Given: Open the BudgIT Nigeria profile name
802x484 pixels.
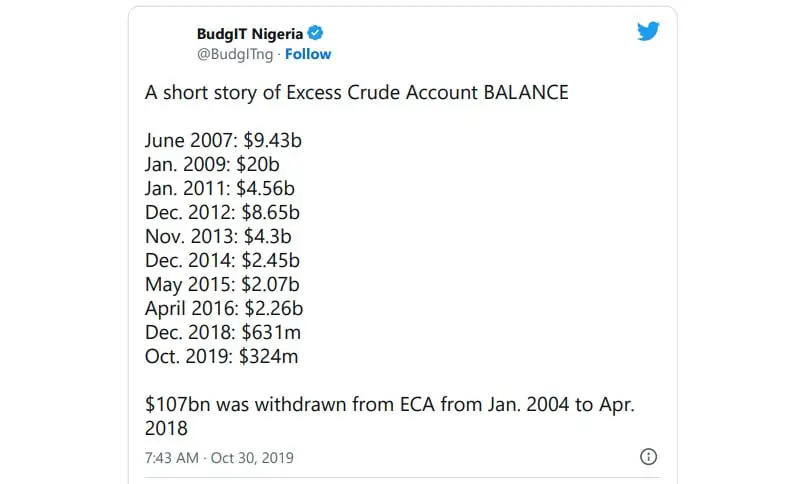Looking at the screenshot, I should click(250, 34).
